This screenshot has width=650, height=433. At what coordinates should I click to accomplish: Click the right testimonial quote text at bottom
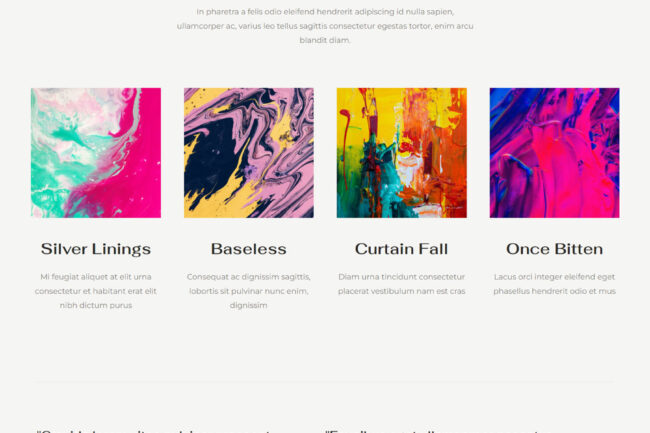click(x=435, y=431)
